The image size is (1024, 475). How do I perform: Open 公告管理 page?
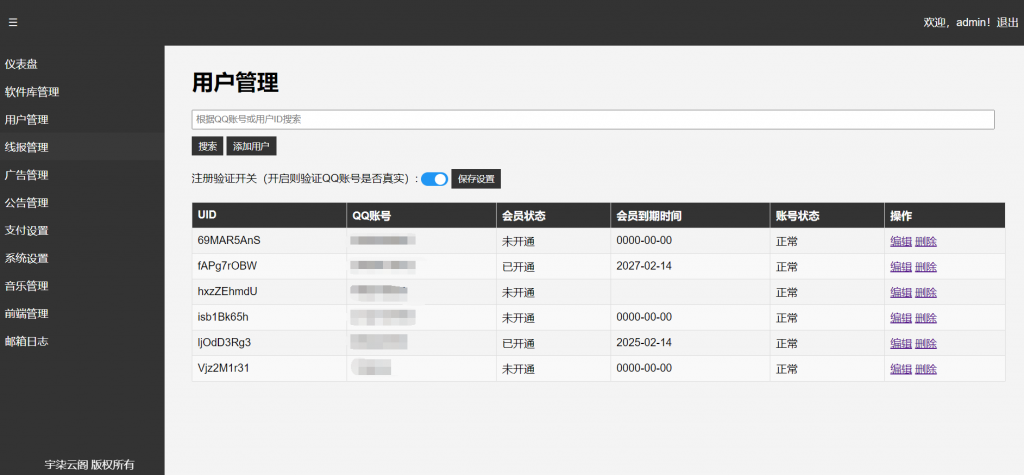[x=26, y=203]
